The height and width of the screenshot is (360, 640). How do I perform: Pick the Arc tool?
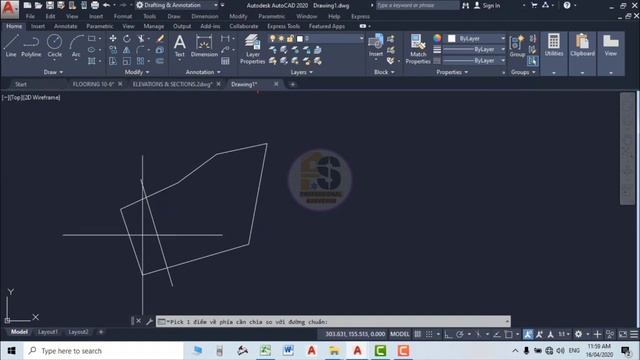[76, 45]
